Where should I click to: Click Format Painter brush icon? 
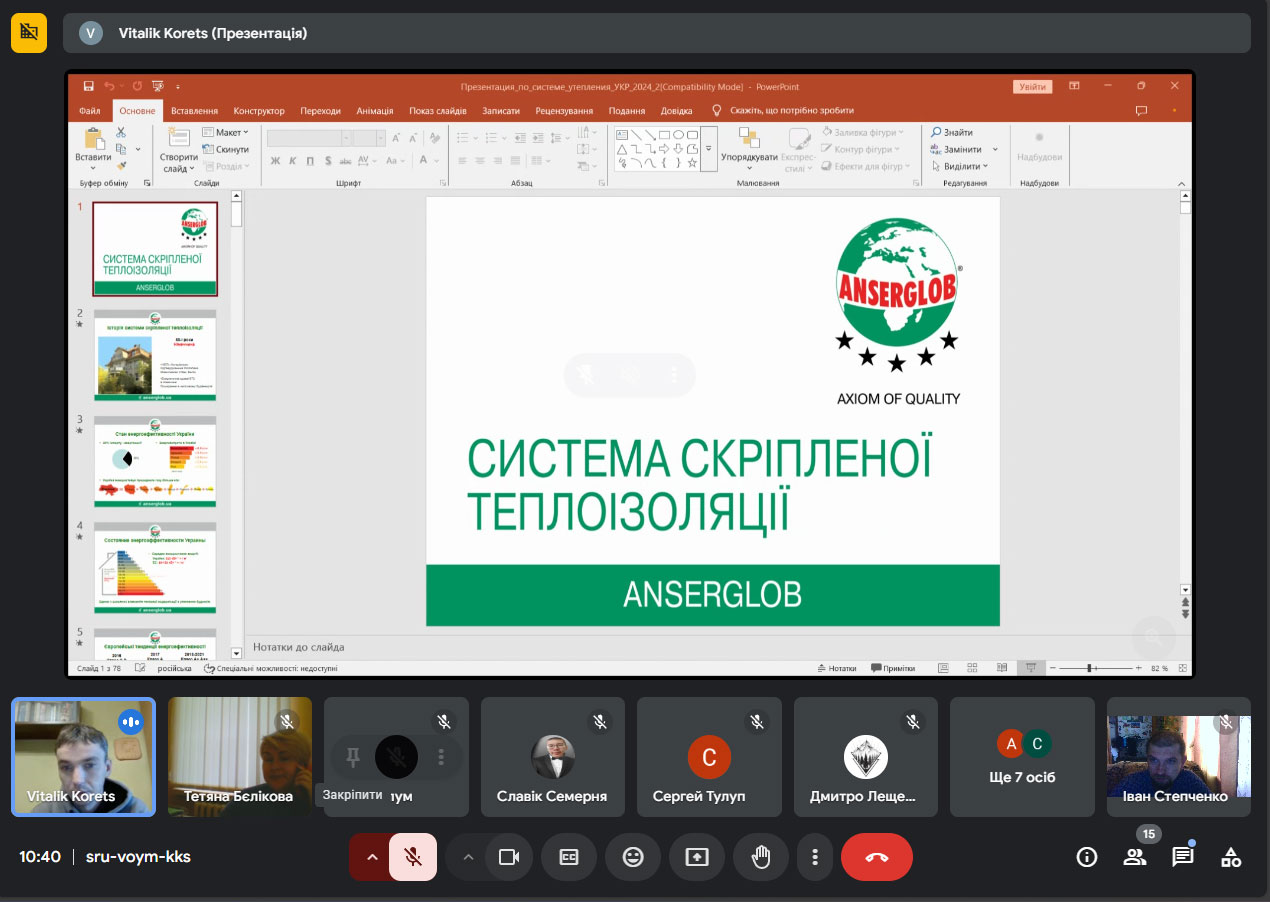[121, 165]
